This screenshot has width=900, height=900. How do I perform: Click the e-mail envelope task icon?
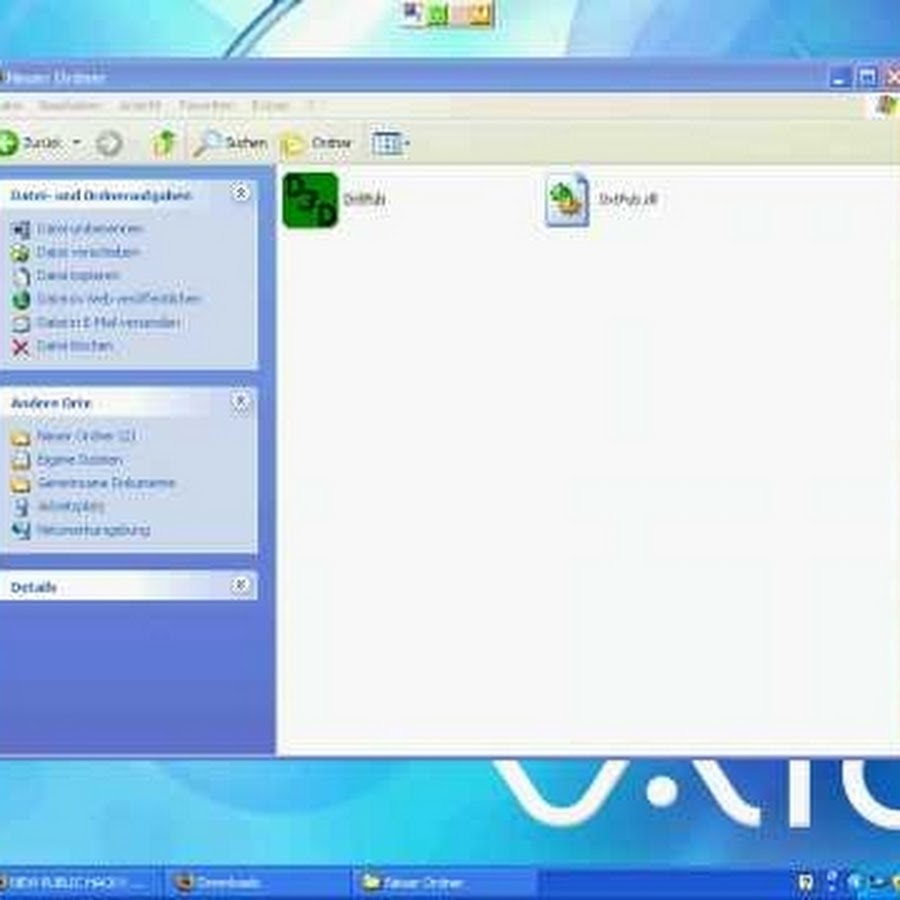point(21,324)
